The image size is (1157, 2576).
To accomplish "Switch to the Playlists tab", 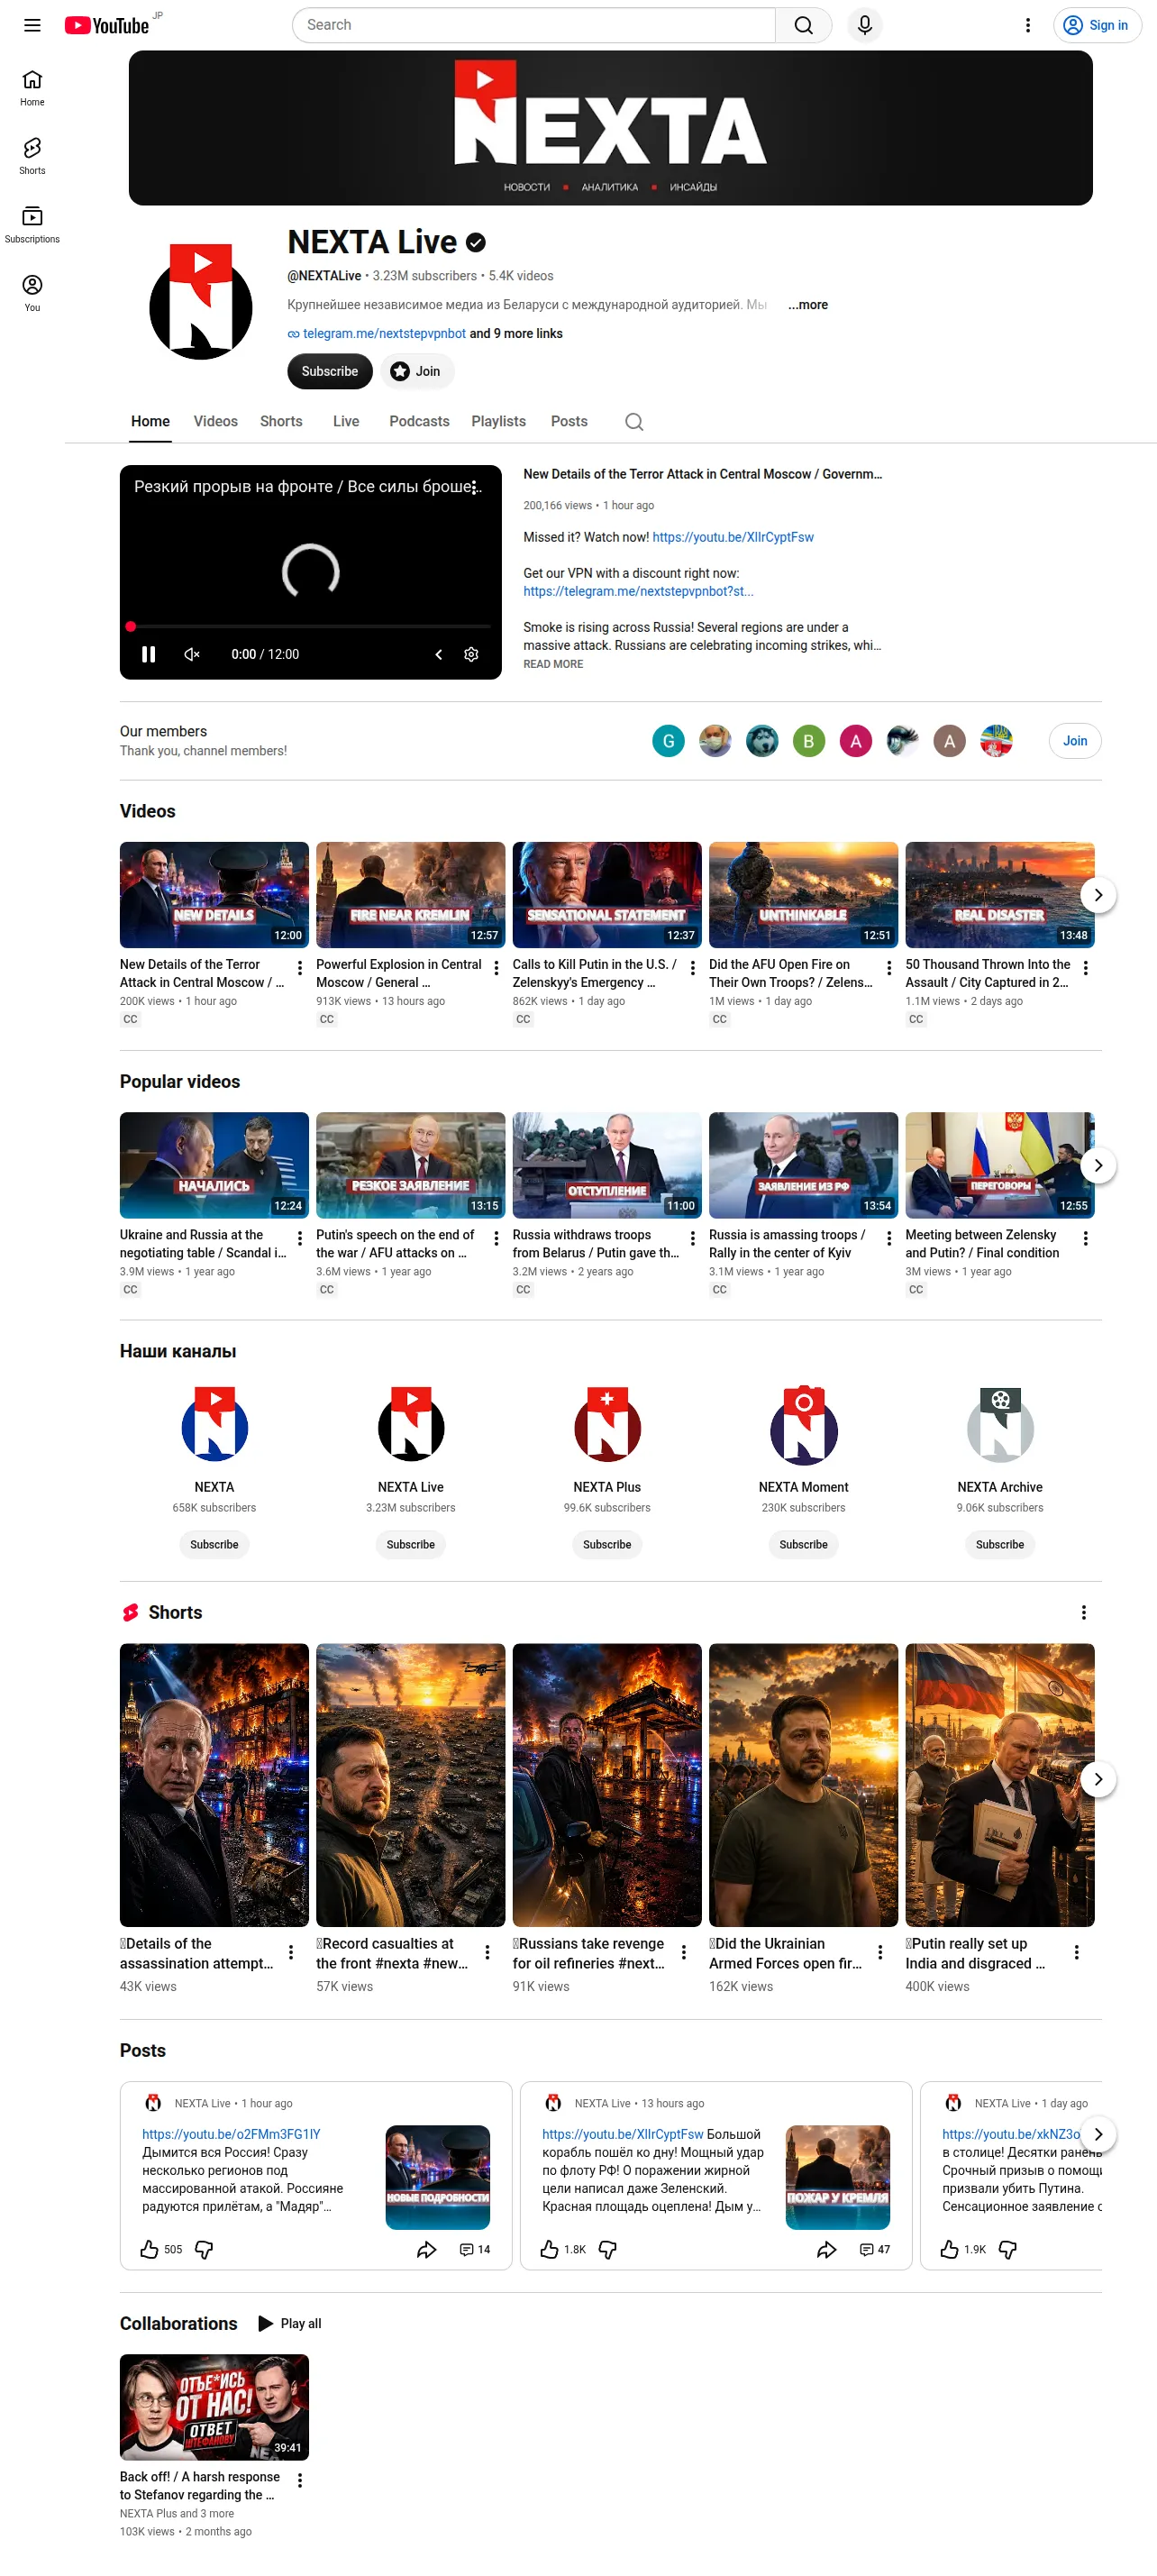I will click(x=498, y=422).
